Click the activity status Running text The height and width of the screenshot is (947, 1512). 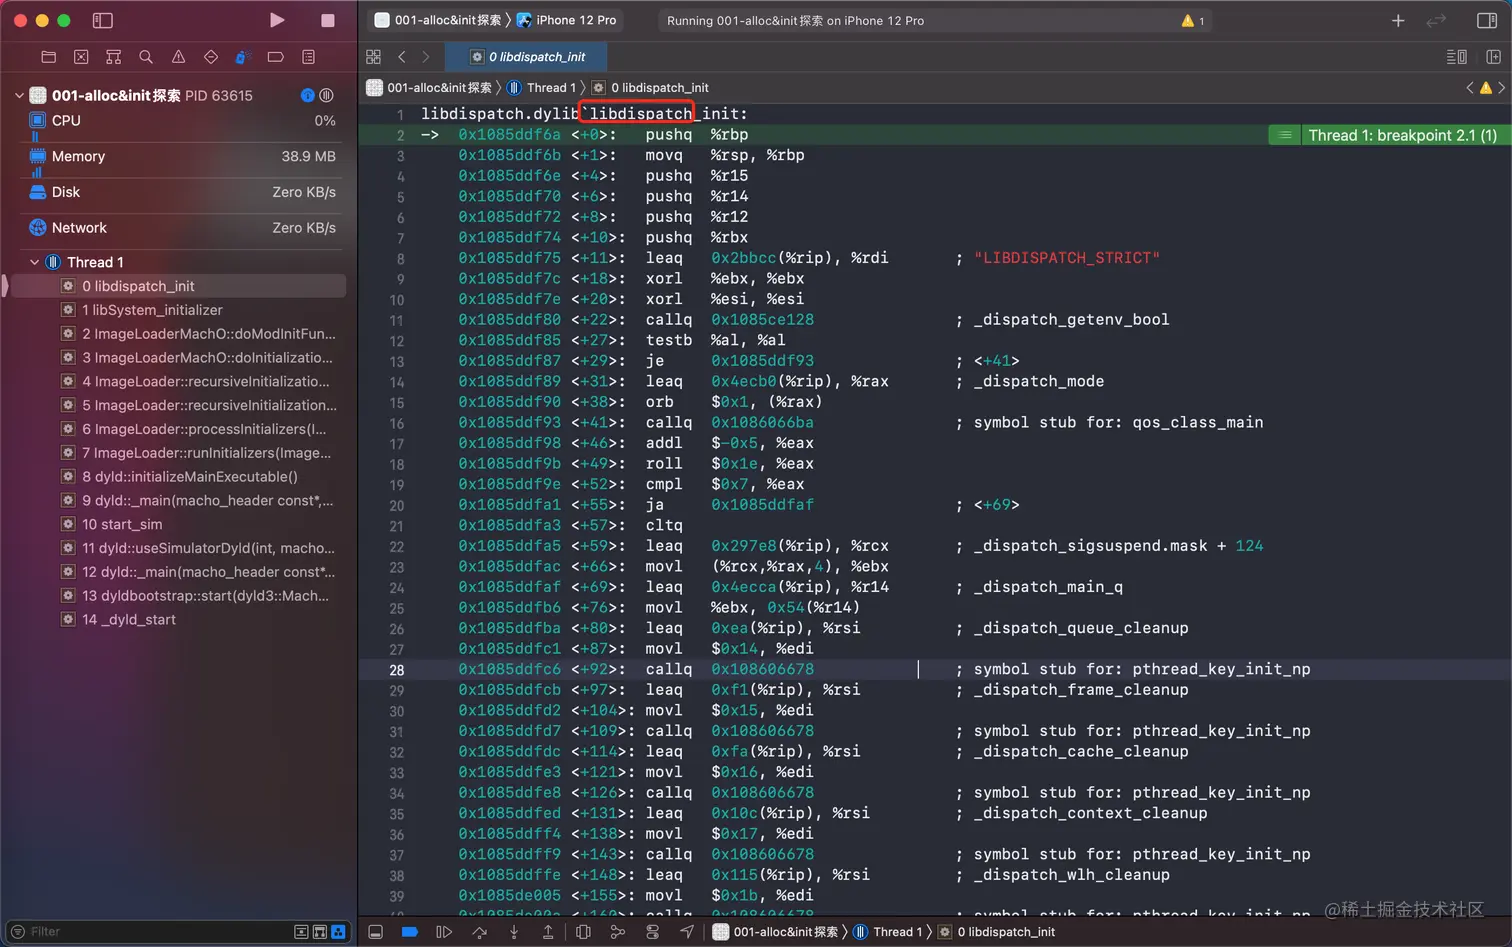(x=796, y=20)
